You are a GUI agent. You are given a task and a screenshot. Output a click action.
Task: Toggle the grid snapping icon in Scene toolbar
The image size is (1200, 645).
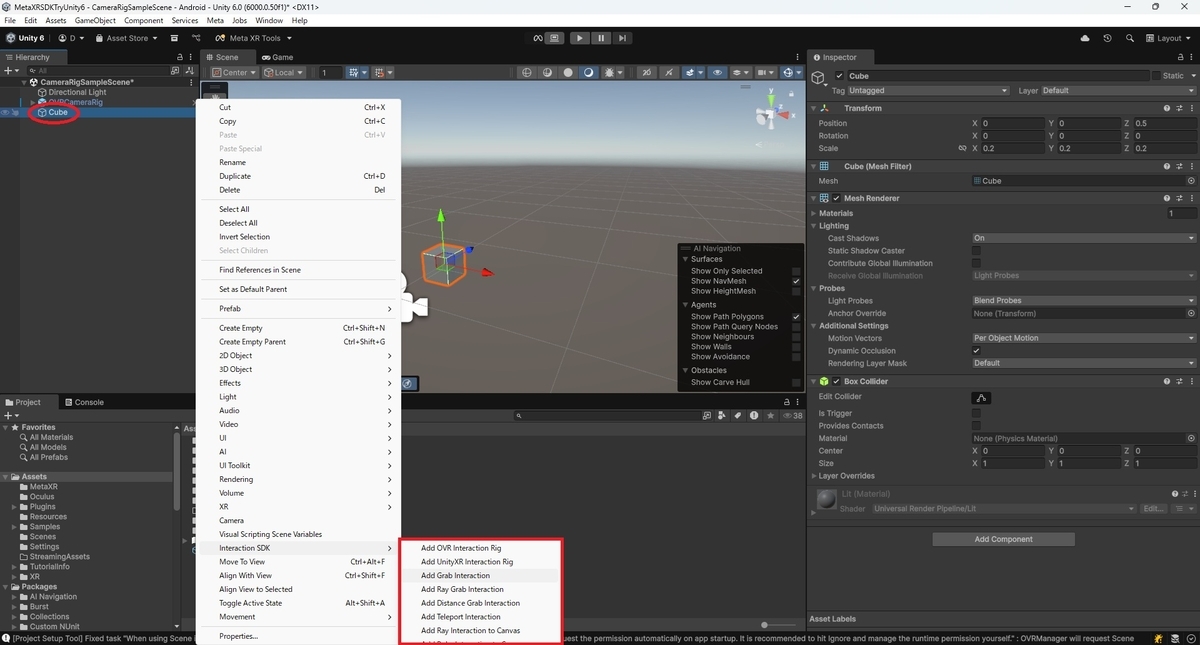(353, 72)
